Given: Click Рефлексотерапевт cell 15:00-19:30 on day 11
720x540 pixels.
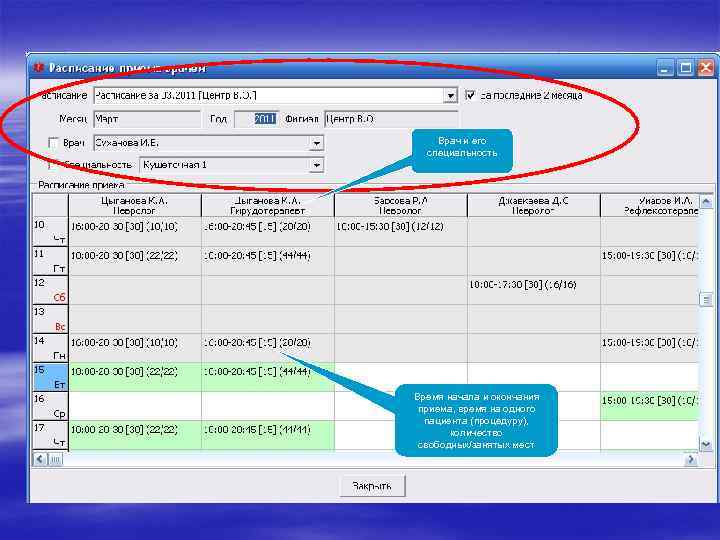Looking at the screenshot, I should point(650,261).
